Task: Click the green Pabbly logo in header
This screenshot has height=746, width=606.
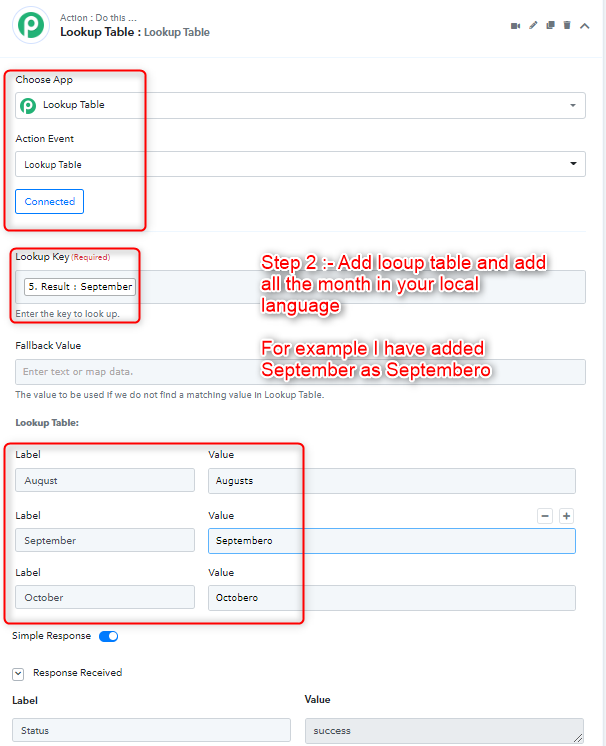Action: pyautogui.click(x=31, y=25)
